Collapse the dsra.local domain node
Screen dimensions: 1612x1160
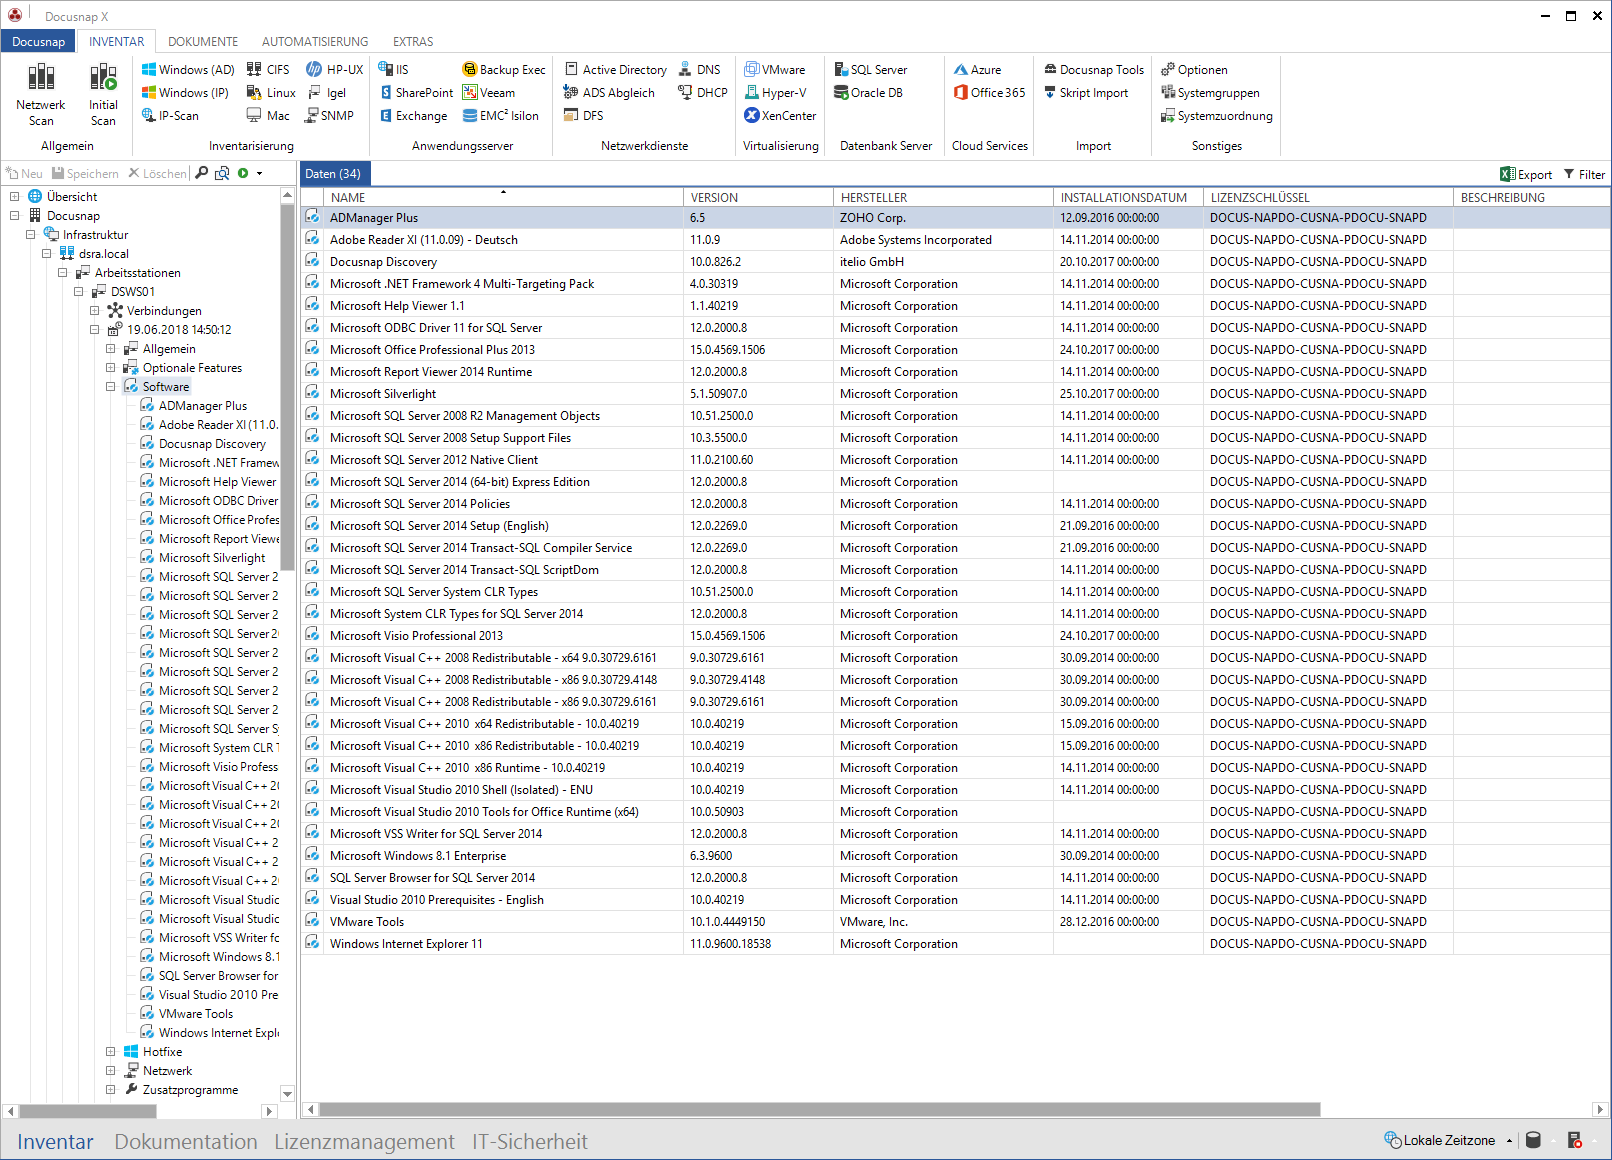[x=47, y=254]
